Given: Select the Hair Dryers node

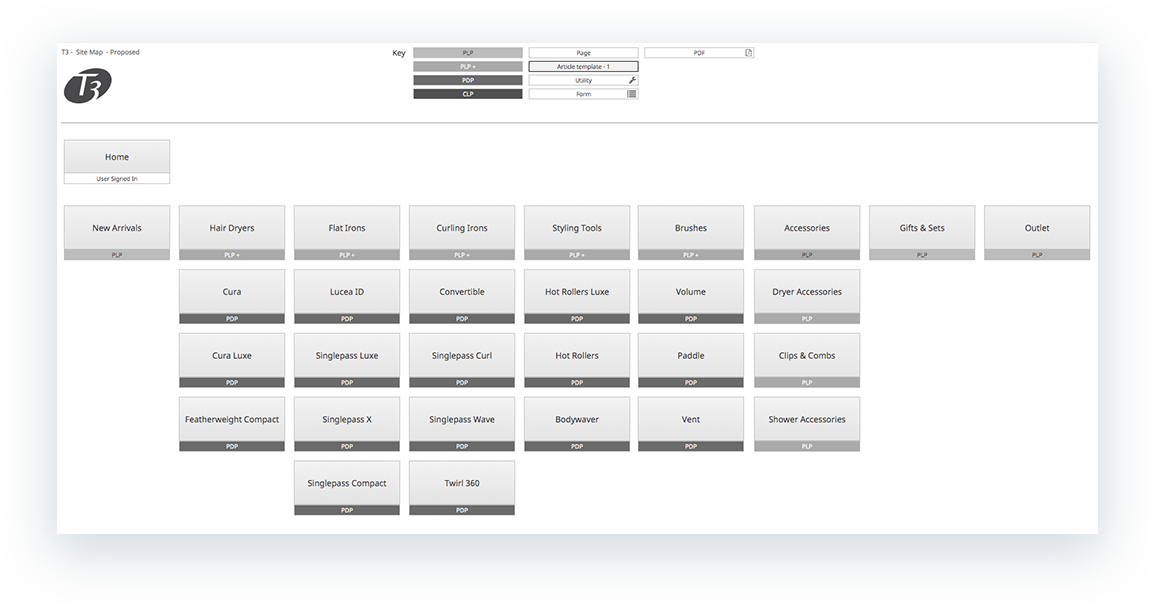Looking at the screenshot, I should click(x=231, y=227).
